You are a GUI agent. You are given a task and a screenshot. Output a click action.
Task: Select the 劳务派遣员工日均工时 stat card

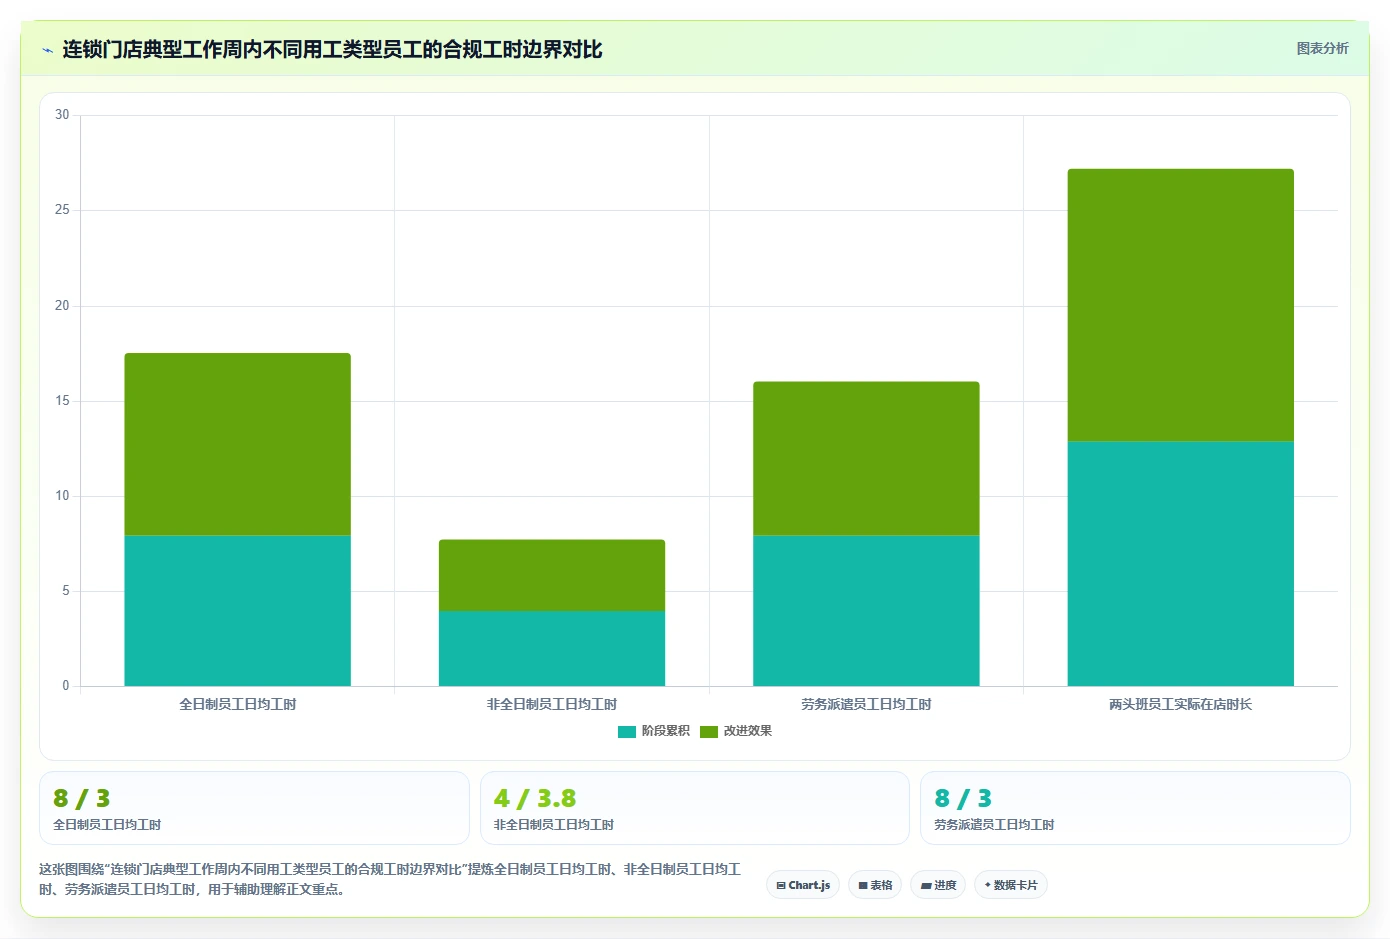[x=1135, y=808]
